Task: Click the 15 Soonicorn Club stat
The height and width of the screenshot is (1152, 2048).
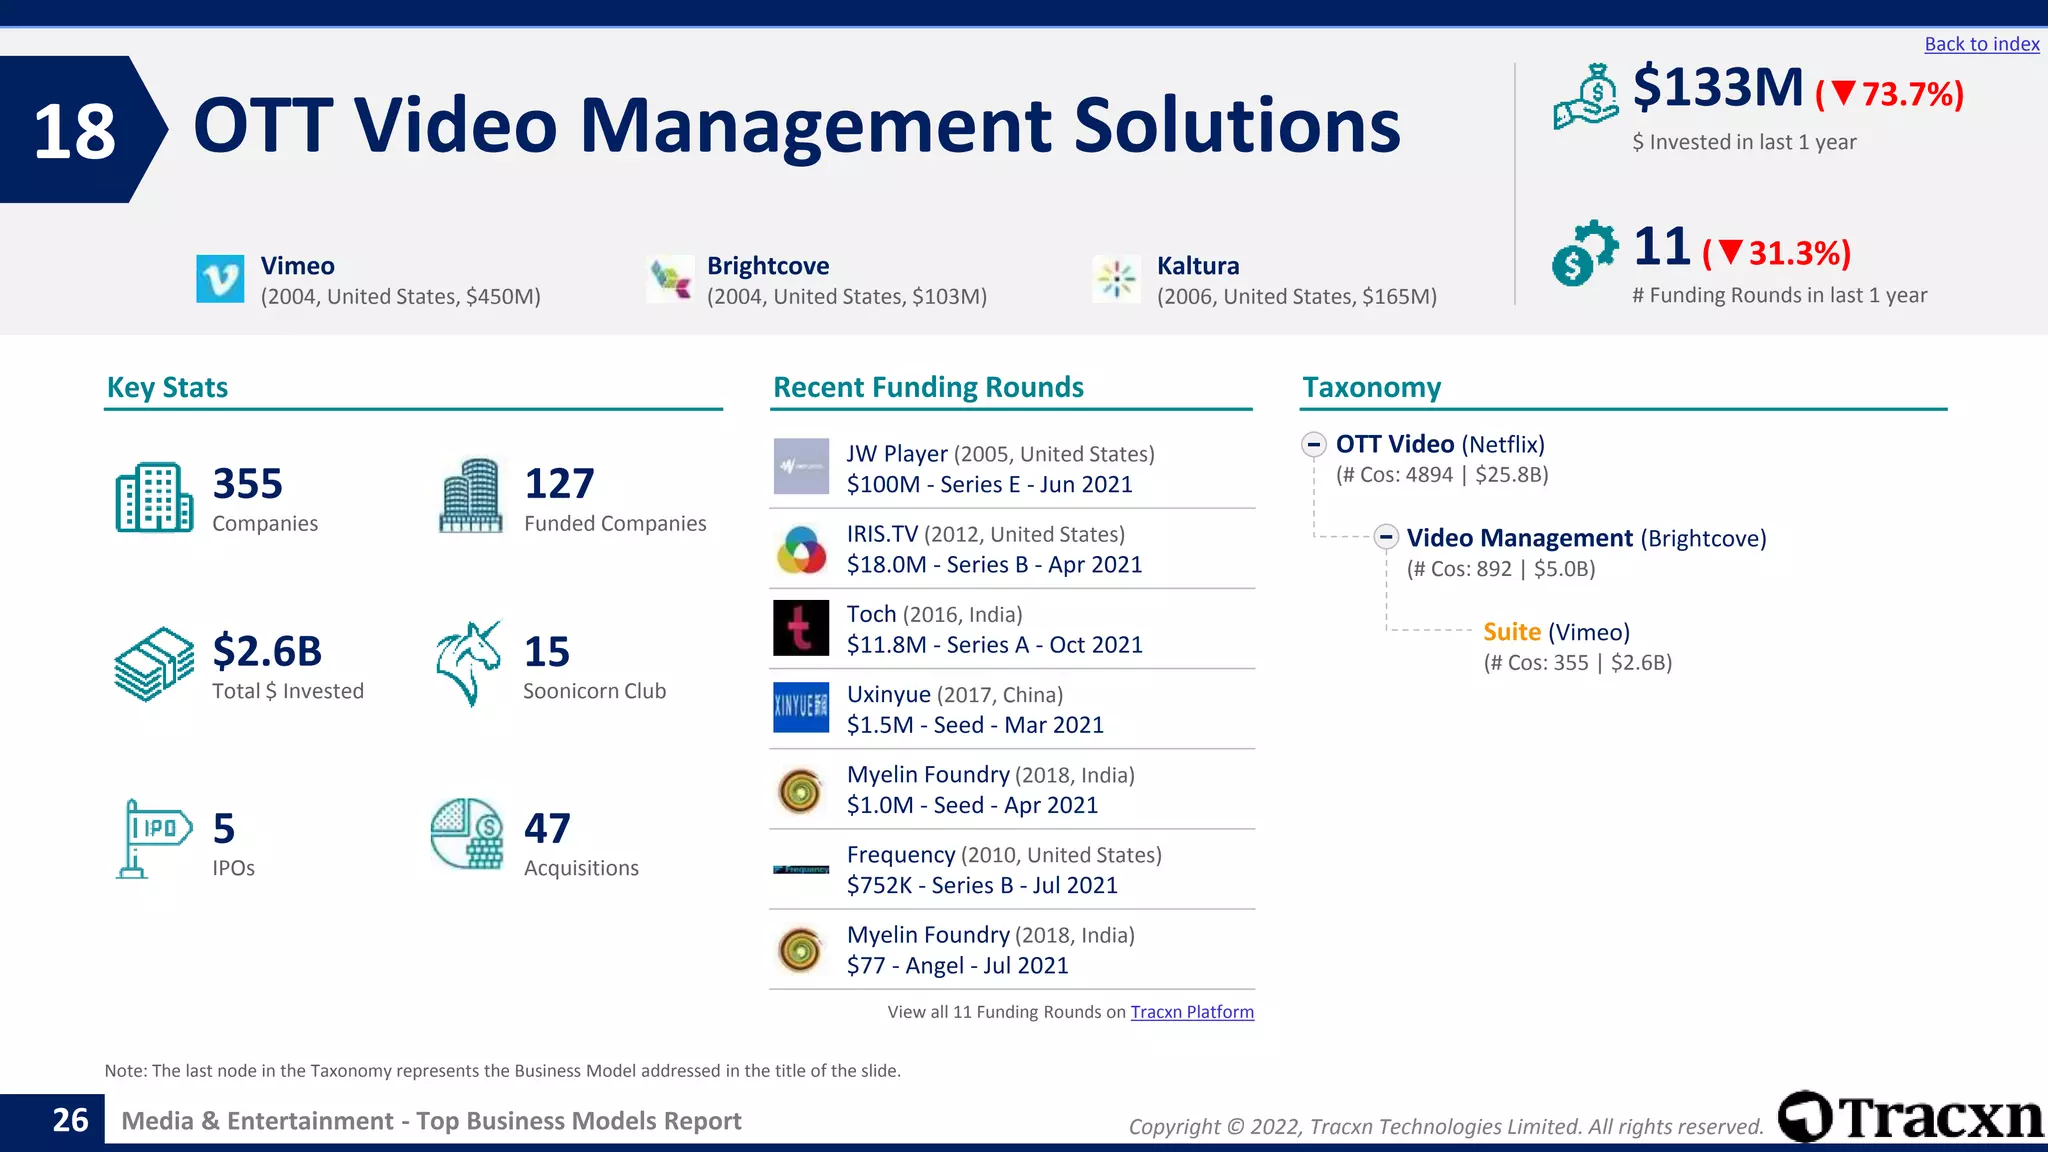Action: [595, 666]
